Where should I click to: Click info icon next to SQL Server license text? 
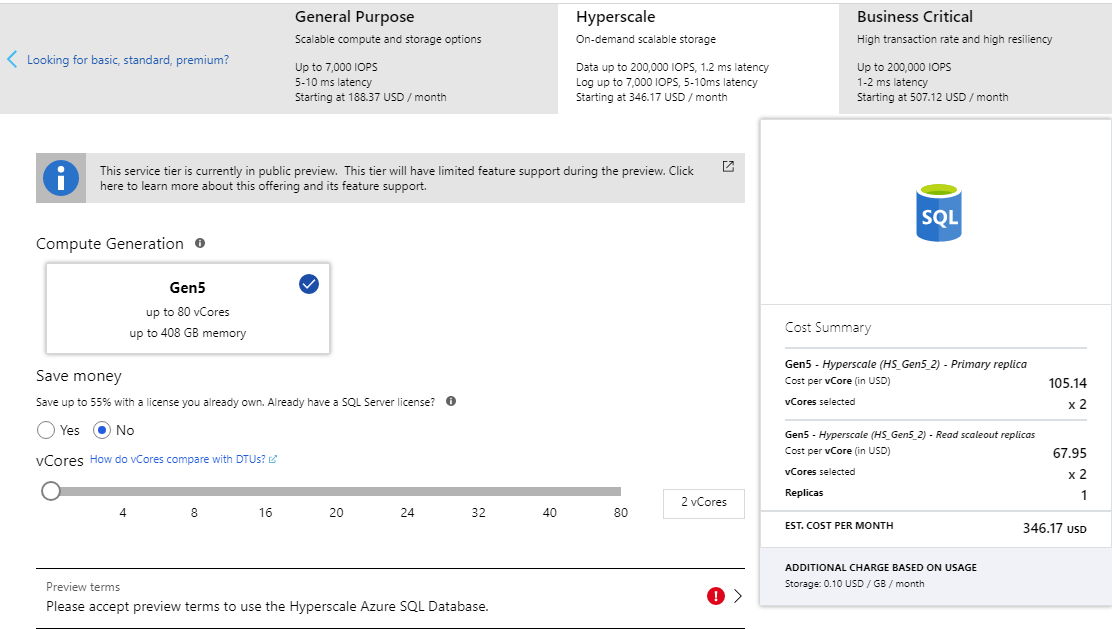point(451,401)
